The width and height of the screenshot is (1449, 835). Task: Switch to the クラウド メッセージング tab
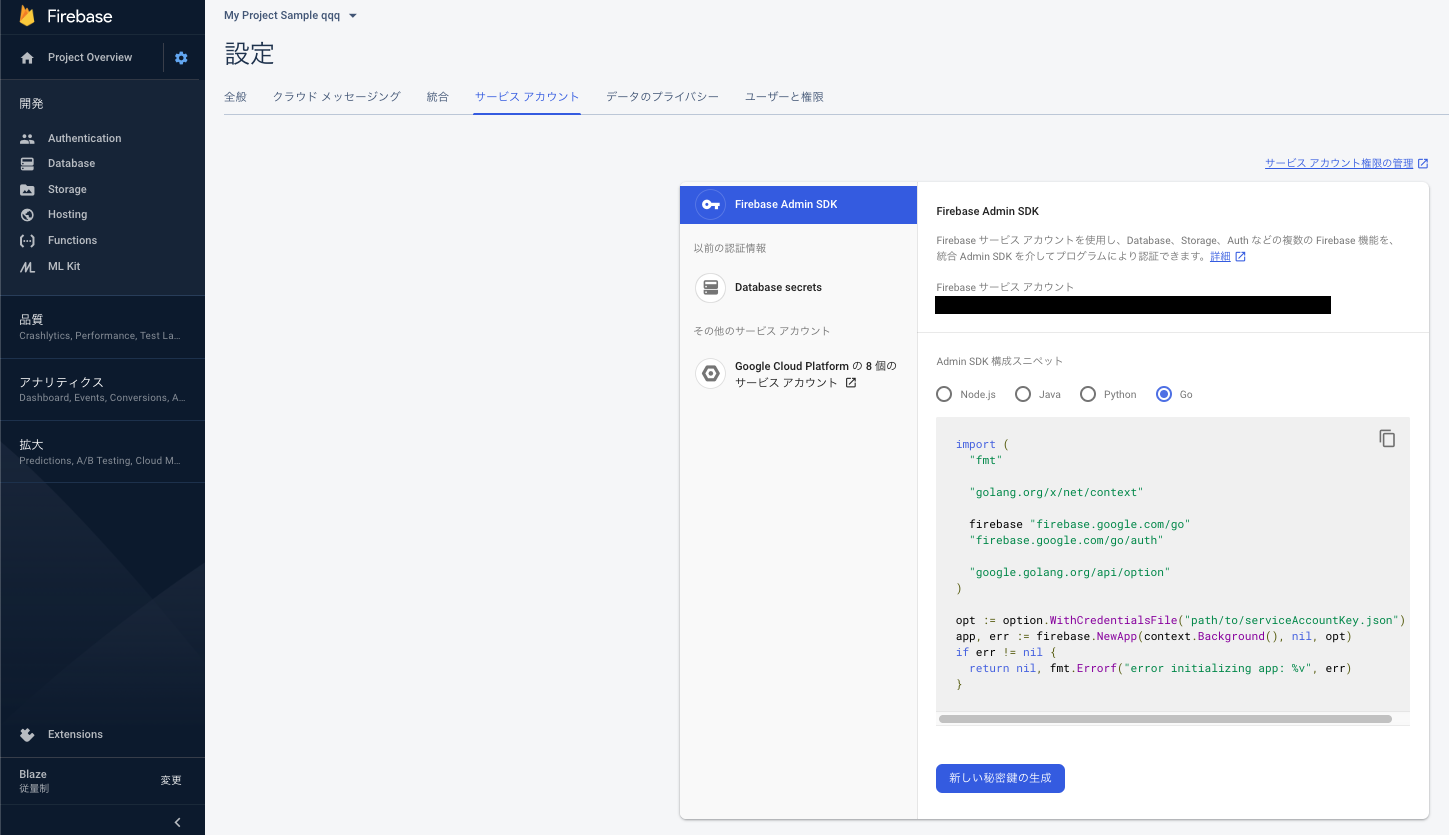click(337, 97)
